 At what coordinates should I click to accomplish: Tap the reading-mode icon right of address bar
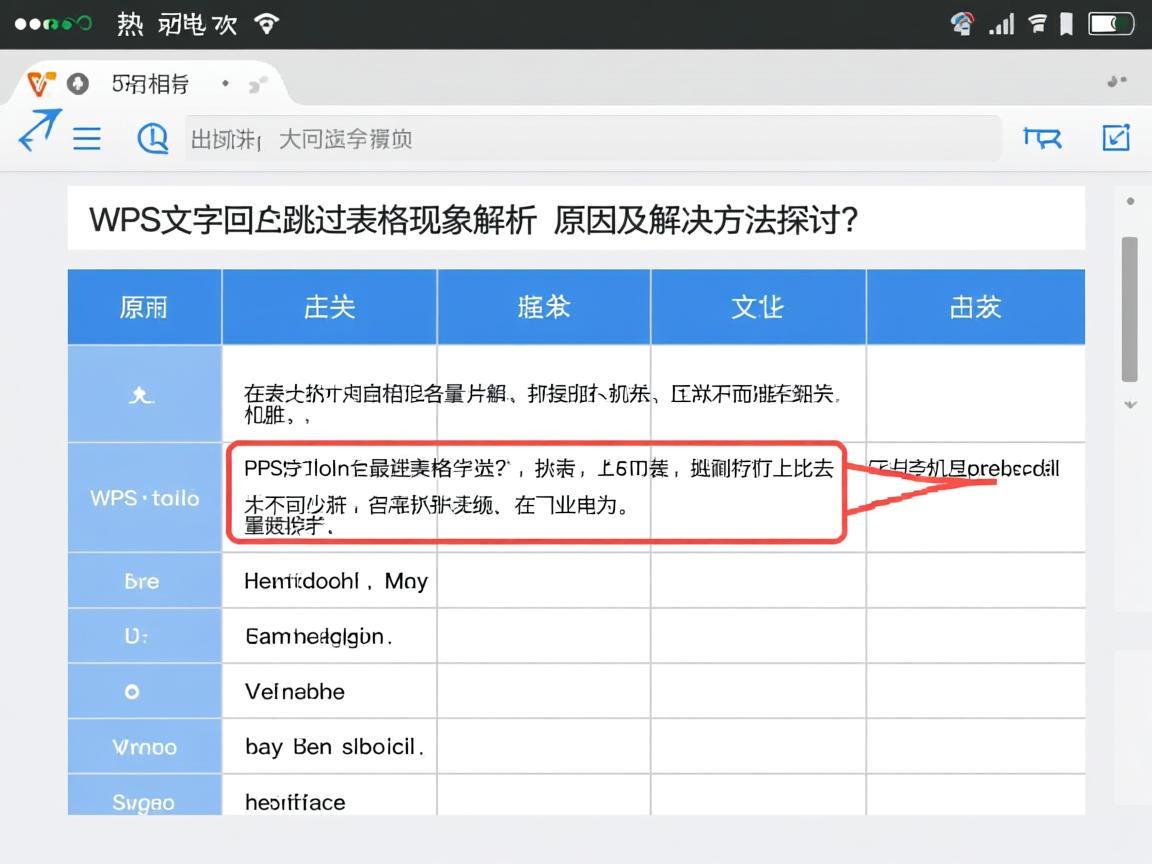[x=1042, y=138]
